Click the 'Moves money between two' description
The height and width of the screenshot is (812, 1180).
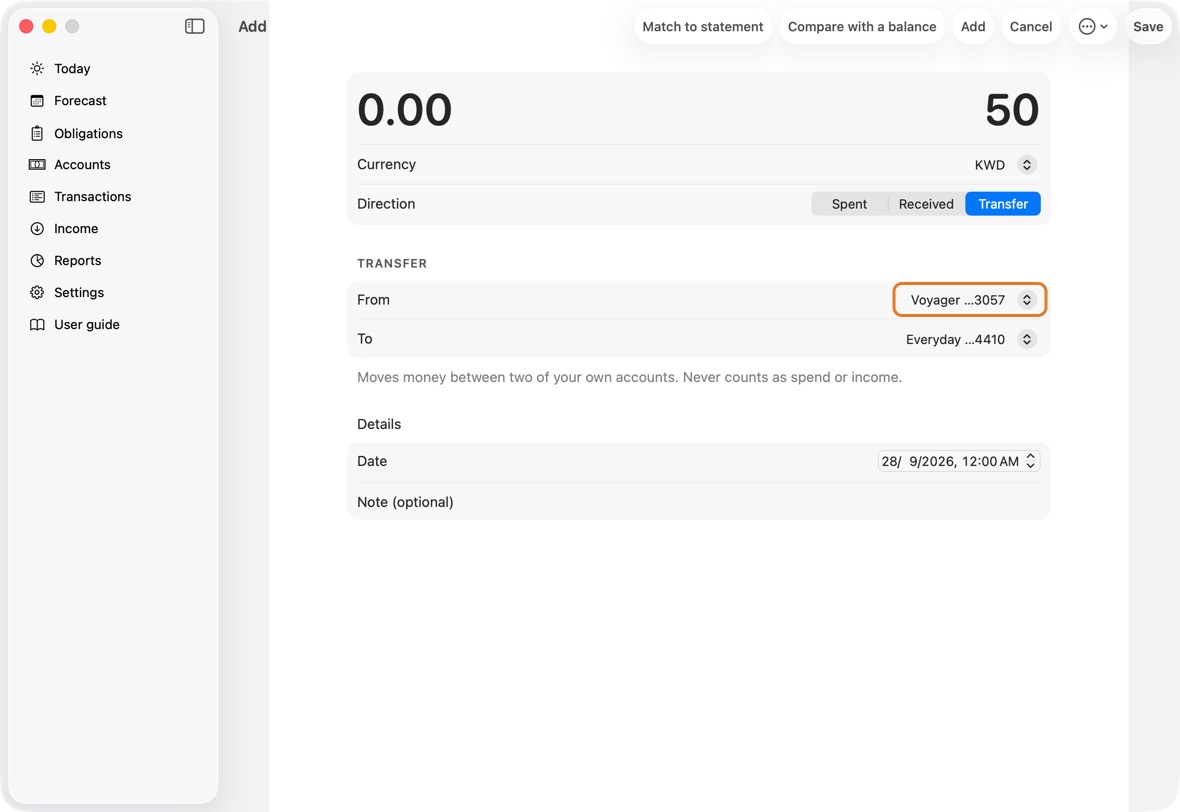tap(629, 377)
